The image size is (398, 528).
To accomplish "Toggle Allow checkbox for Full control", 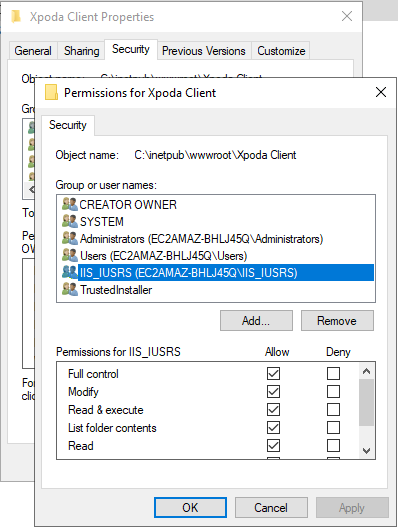I will click(273, 373).
